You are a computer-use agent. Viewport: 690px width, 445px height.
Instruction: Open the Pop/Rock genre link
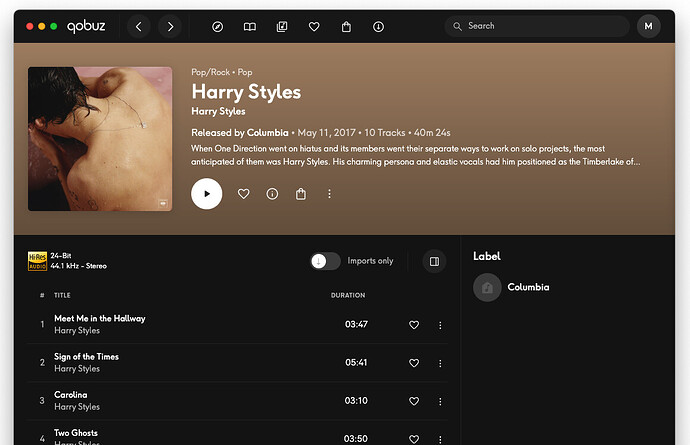point(210,72)
